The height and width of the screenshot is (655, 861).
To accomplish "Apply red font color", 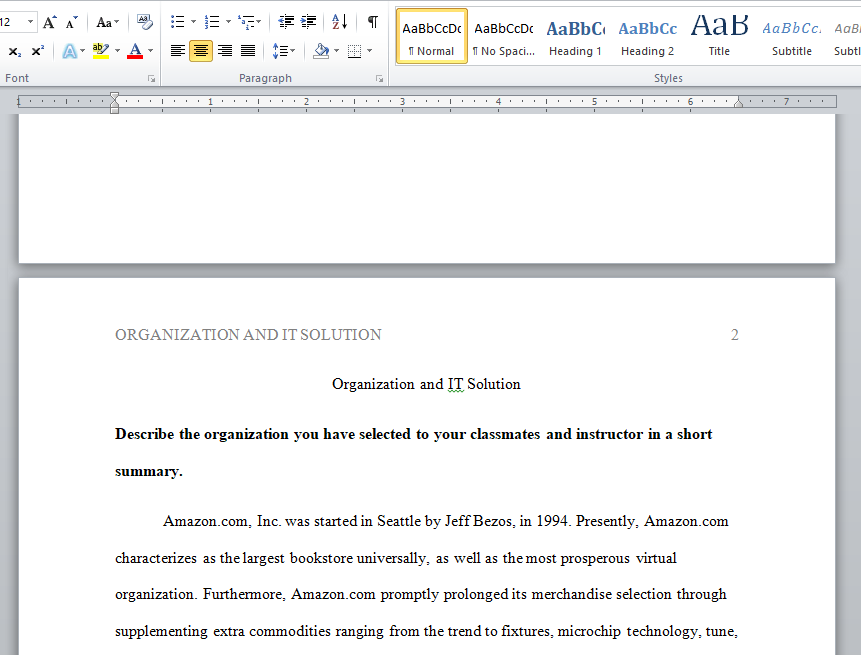I will coord(135,51).
